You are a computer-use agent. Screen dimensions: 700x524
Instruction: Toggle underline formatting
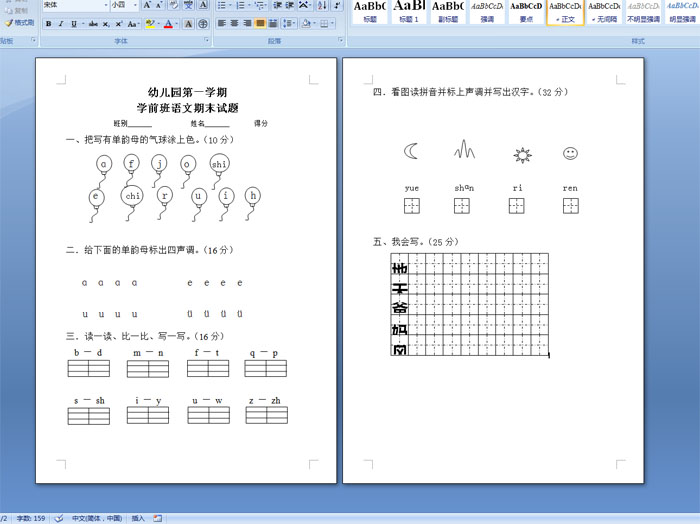pyautogui.click(x=74, y=24)
